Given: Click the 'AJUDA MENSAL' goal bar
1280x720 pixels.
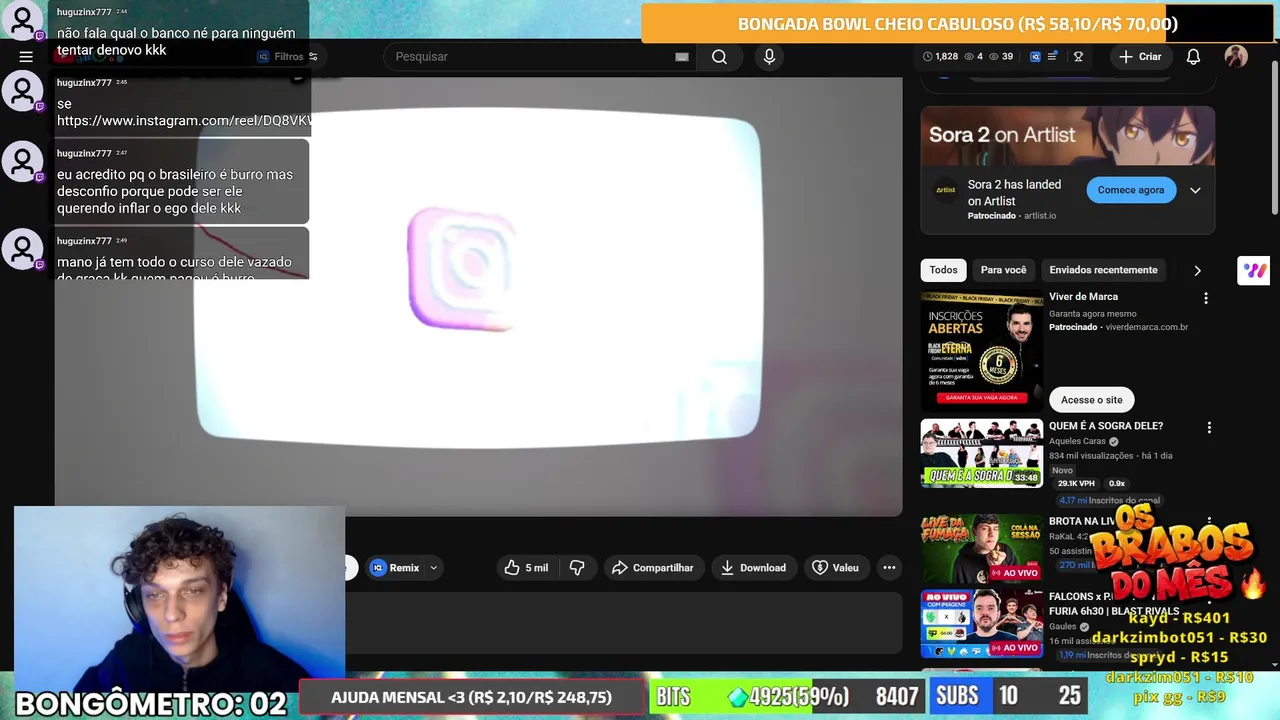Looking at the screenshot, I should coord(471,698).
